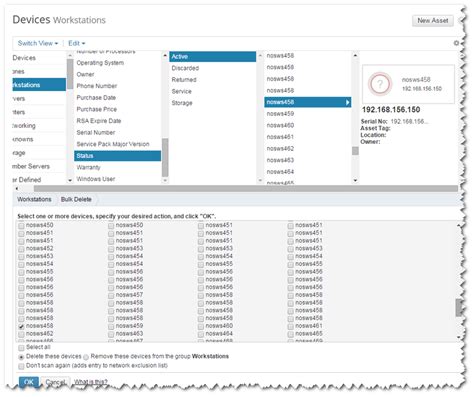474x397 pixels.
Task: Switch to the Bulk Delete tab
Action: 76,199
